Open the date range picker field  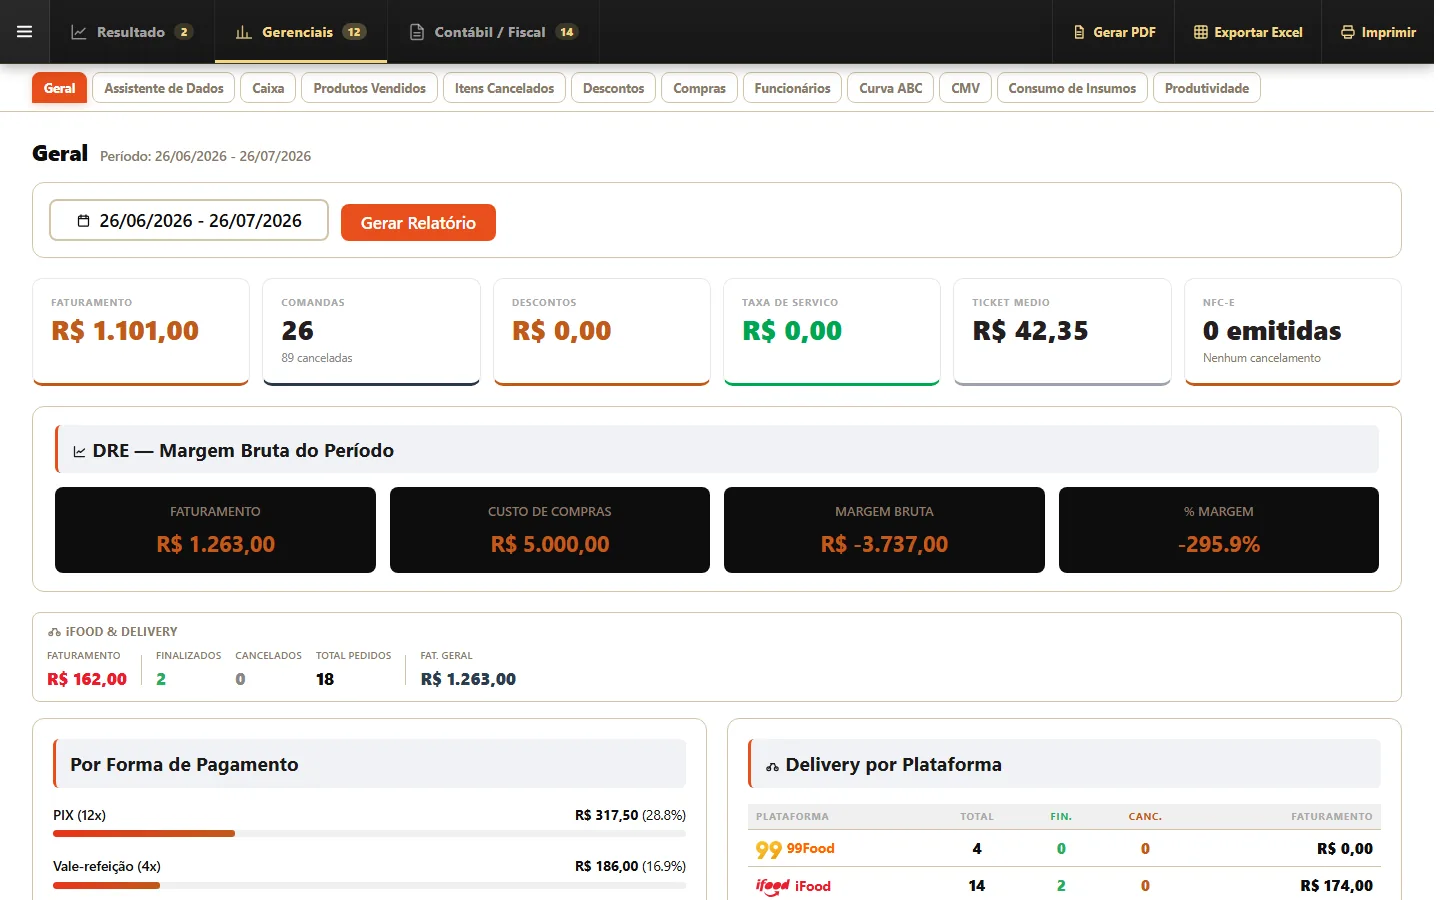pos(189,220)
